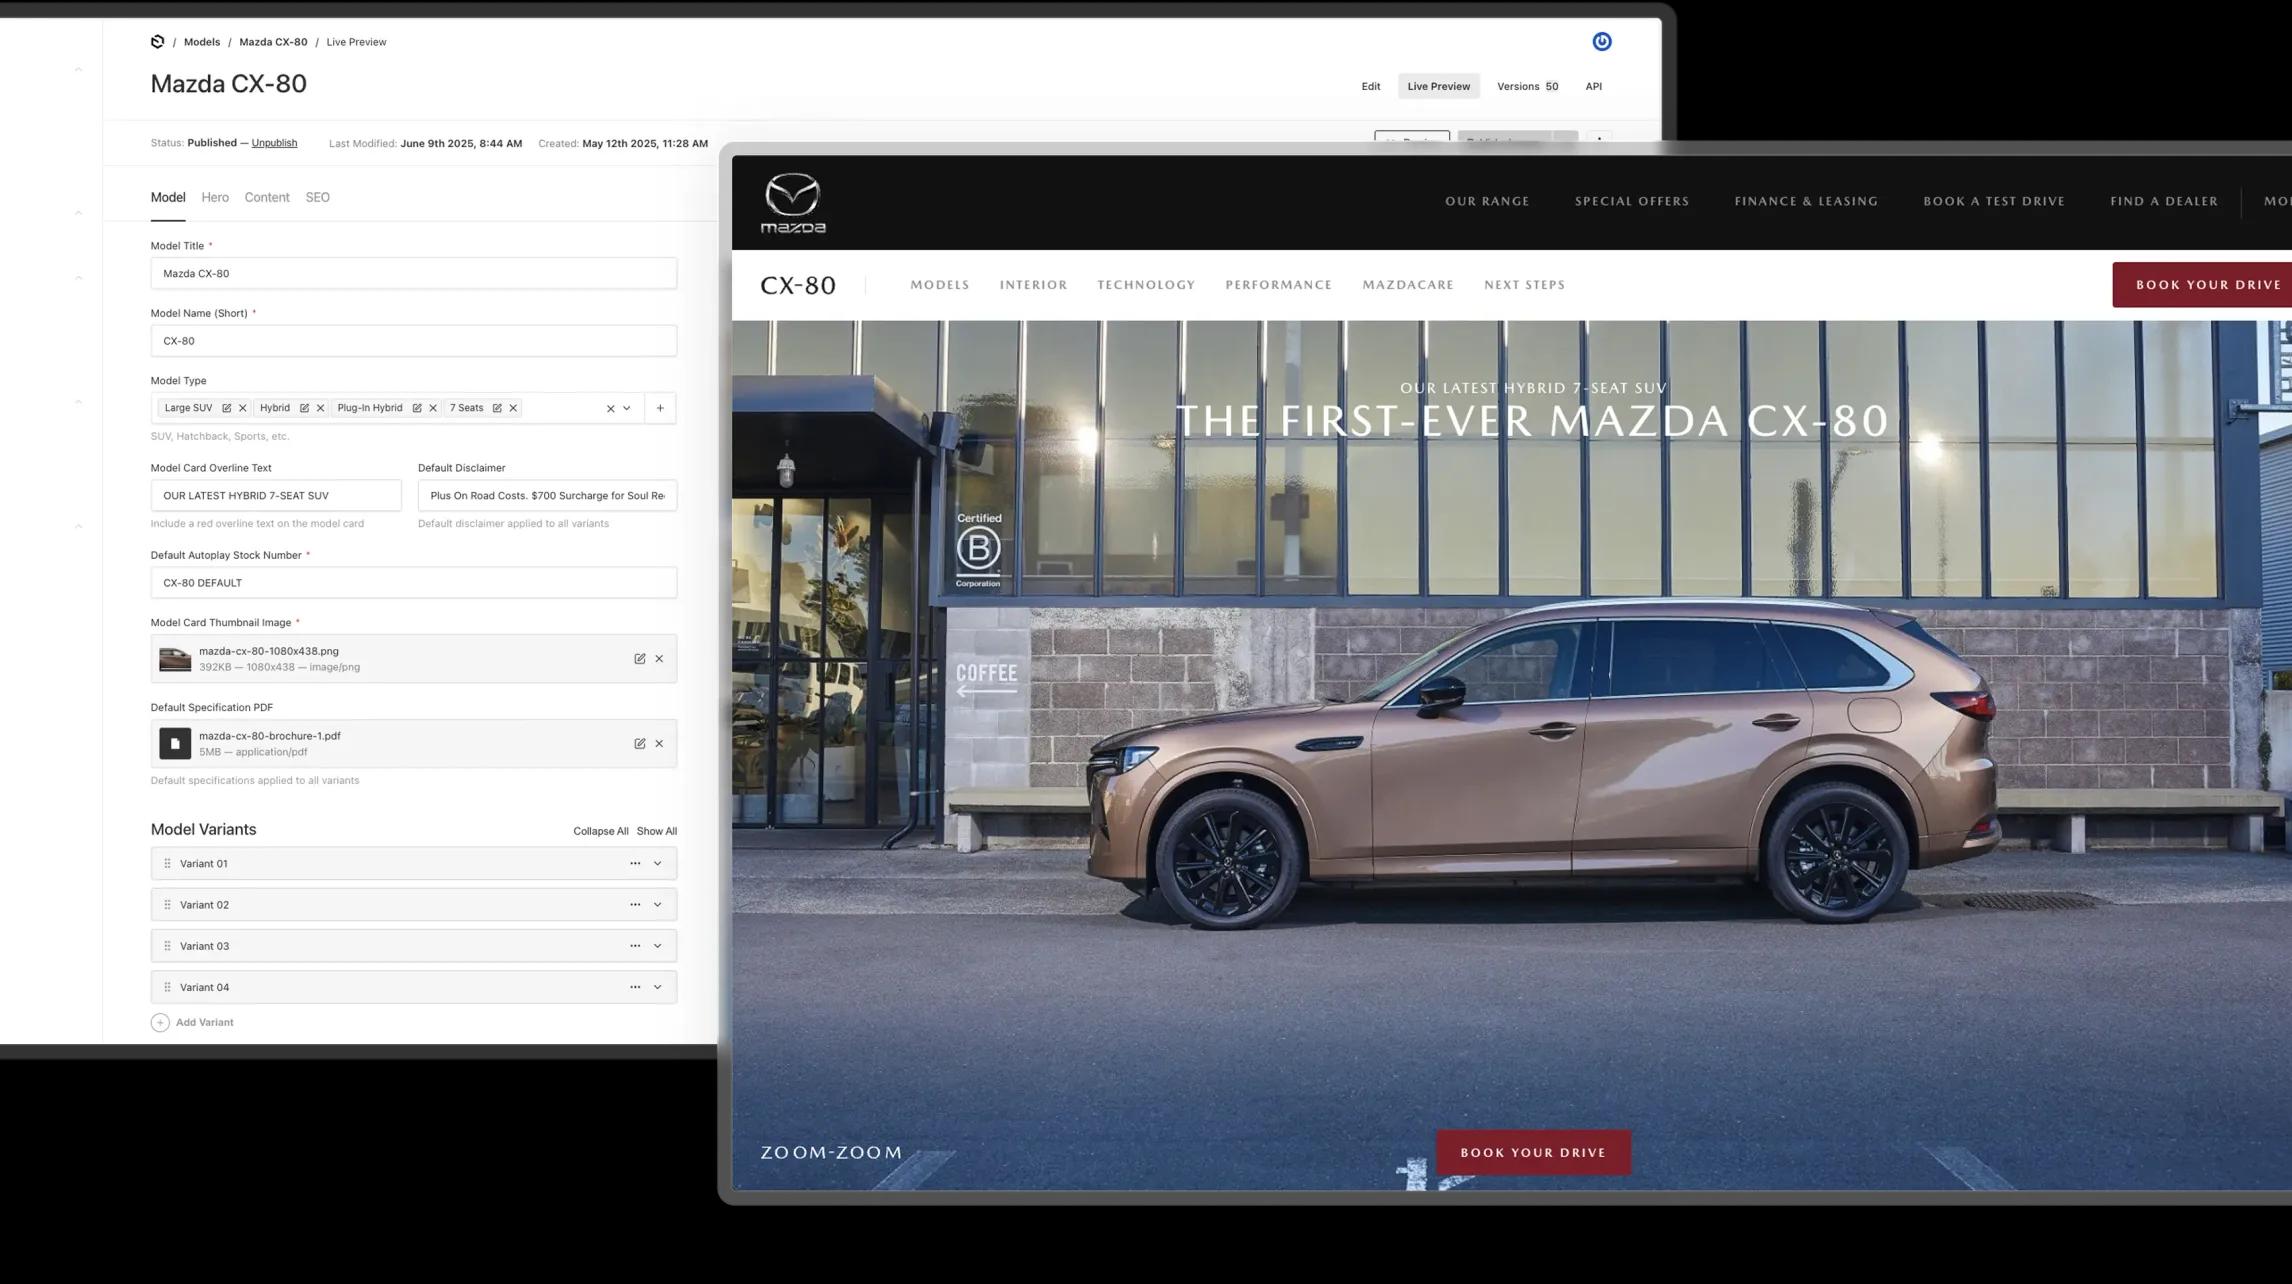Screen dimensions: 2292x1284
Task: Open the Variant 04 more options menu
Action: tap(635, 987)
